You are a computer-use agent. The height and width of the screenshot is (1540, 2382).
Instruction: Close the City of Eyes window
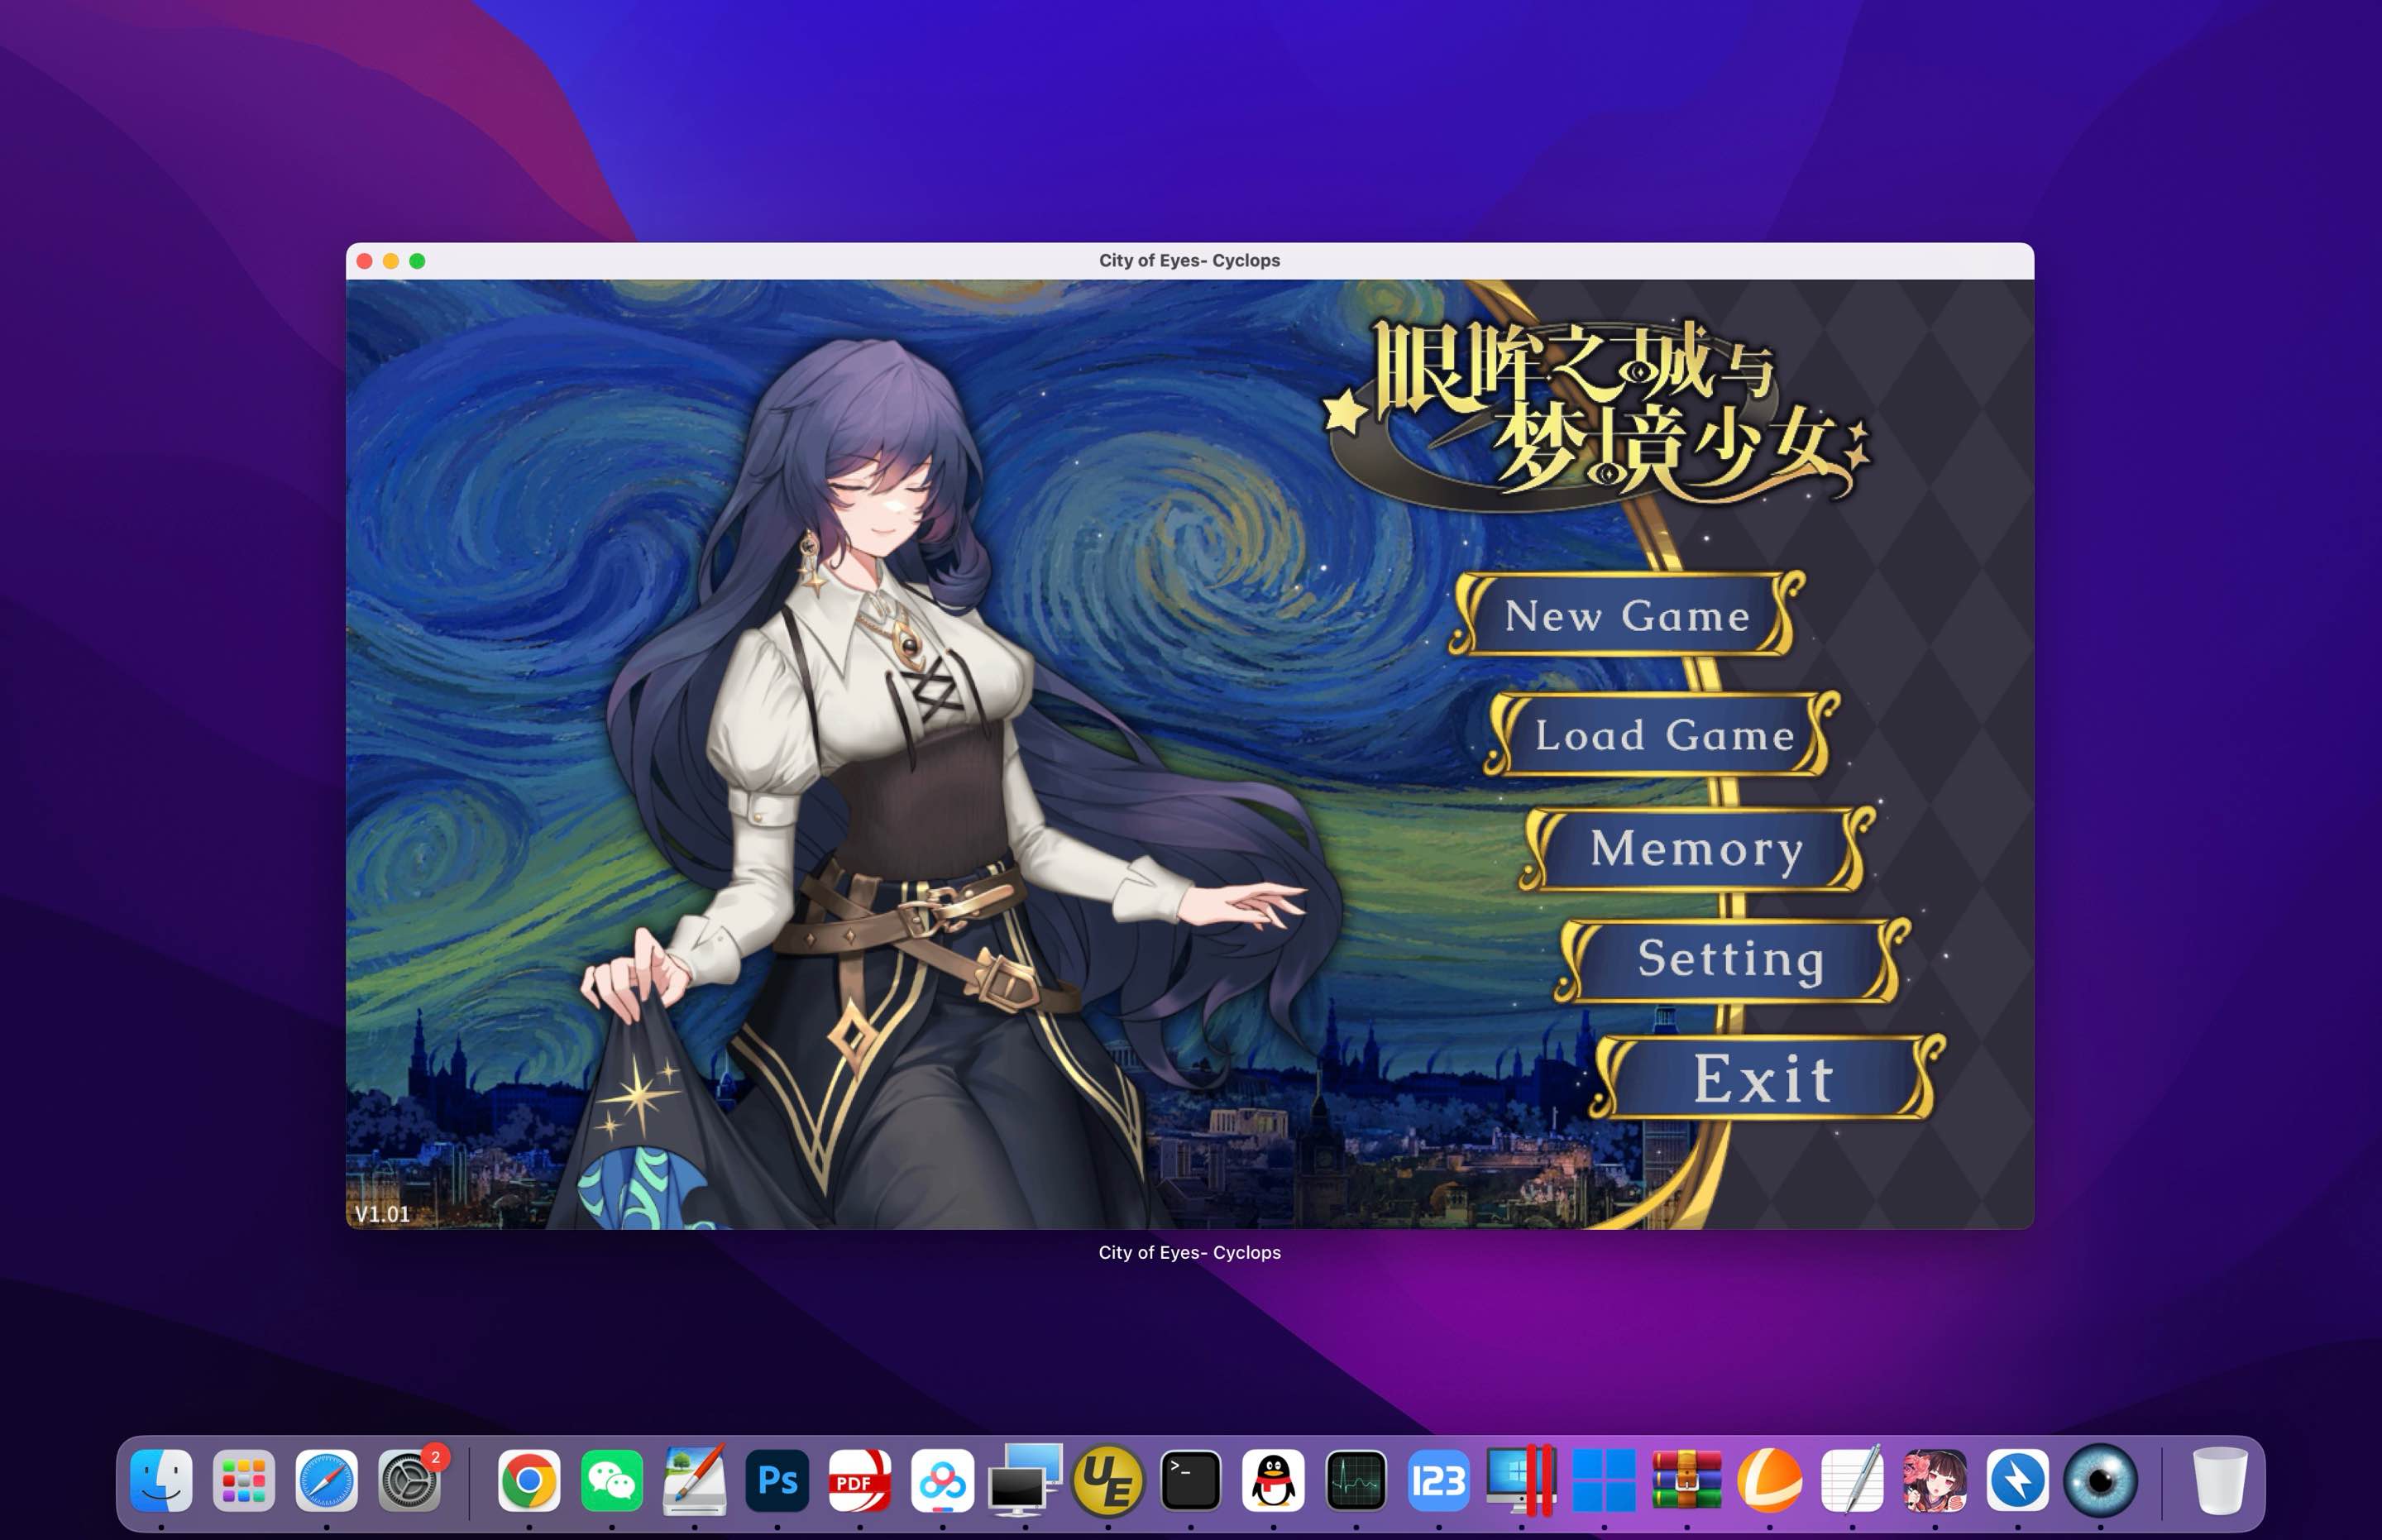365,261
